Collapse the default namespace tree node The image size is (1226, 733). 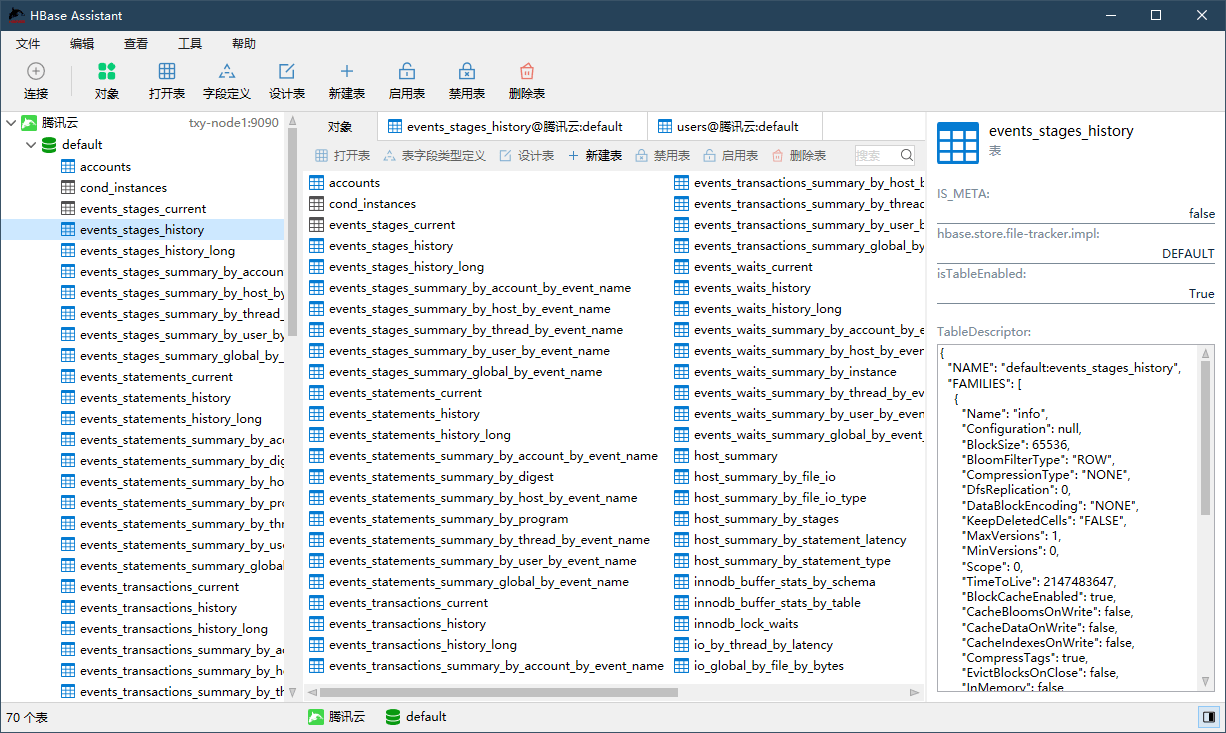[31, 145]
